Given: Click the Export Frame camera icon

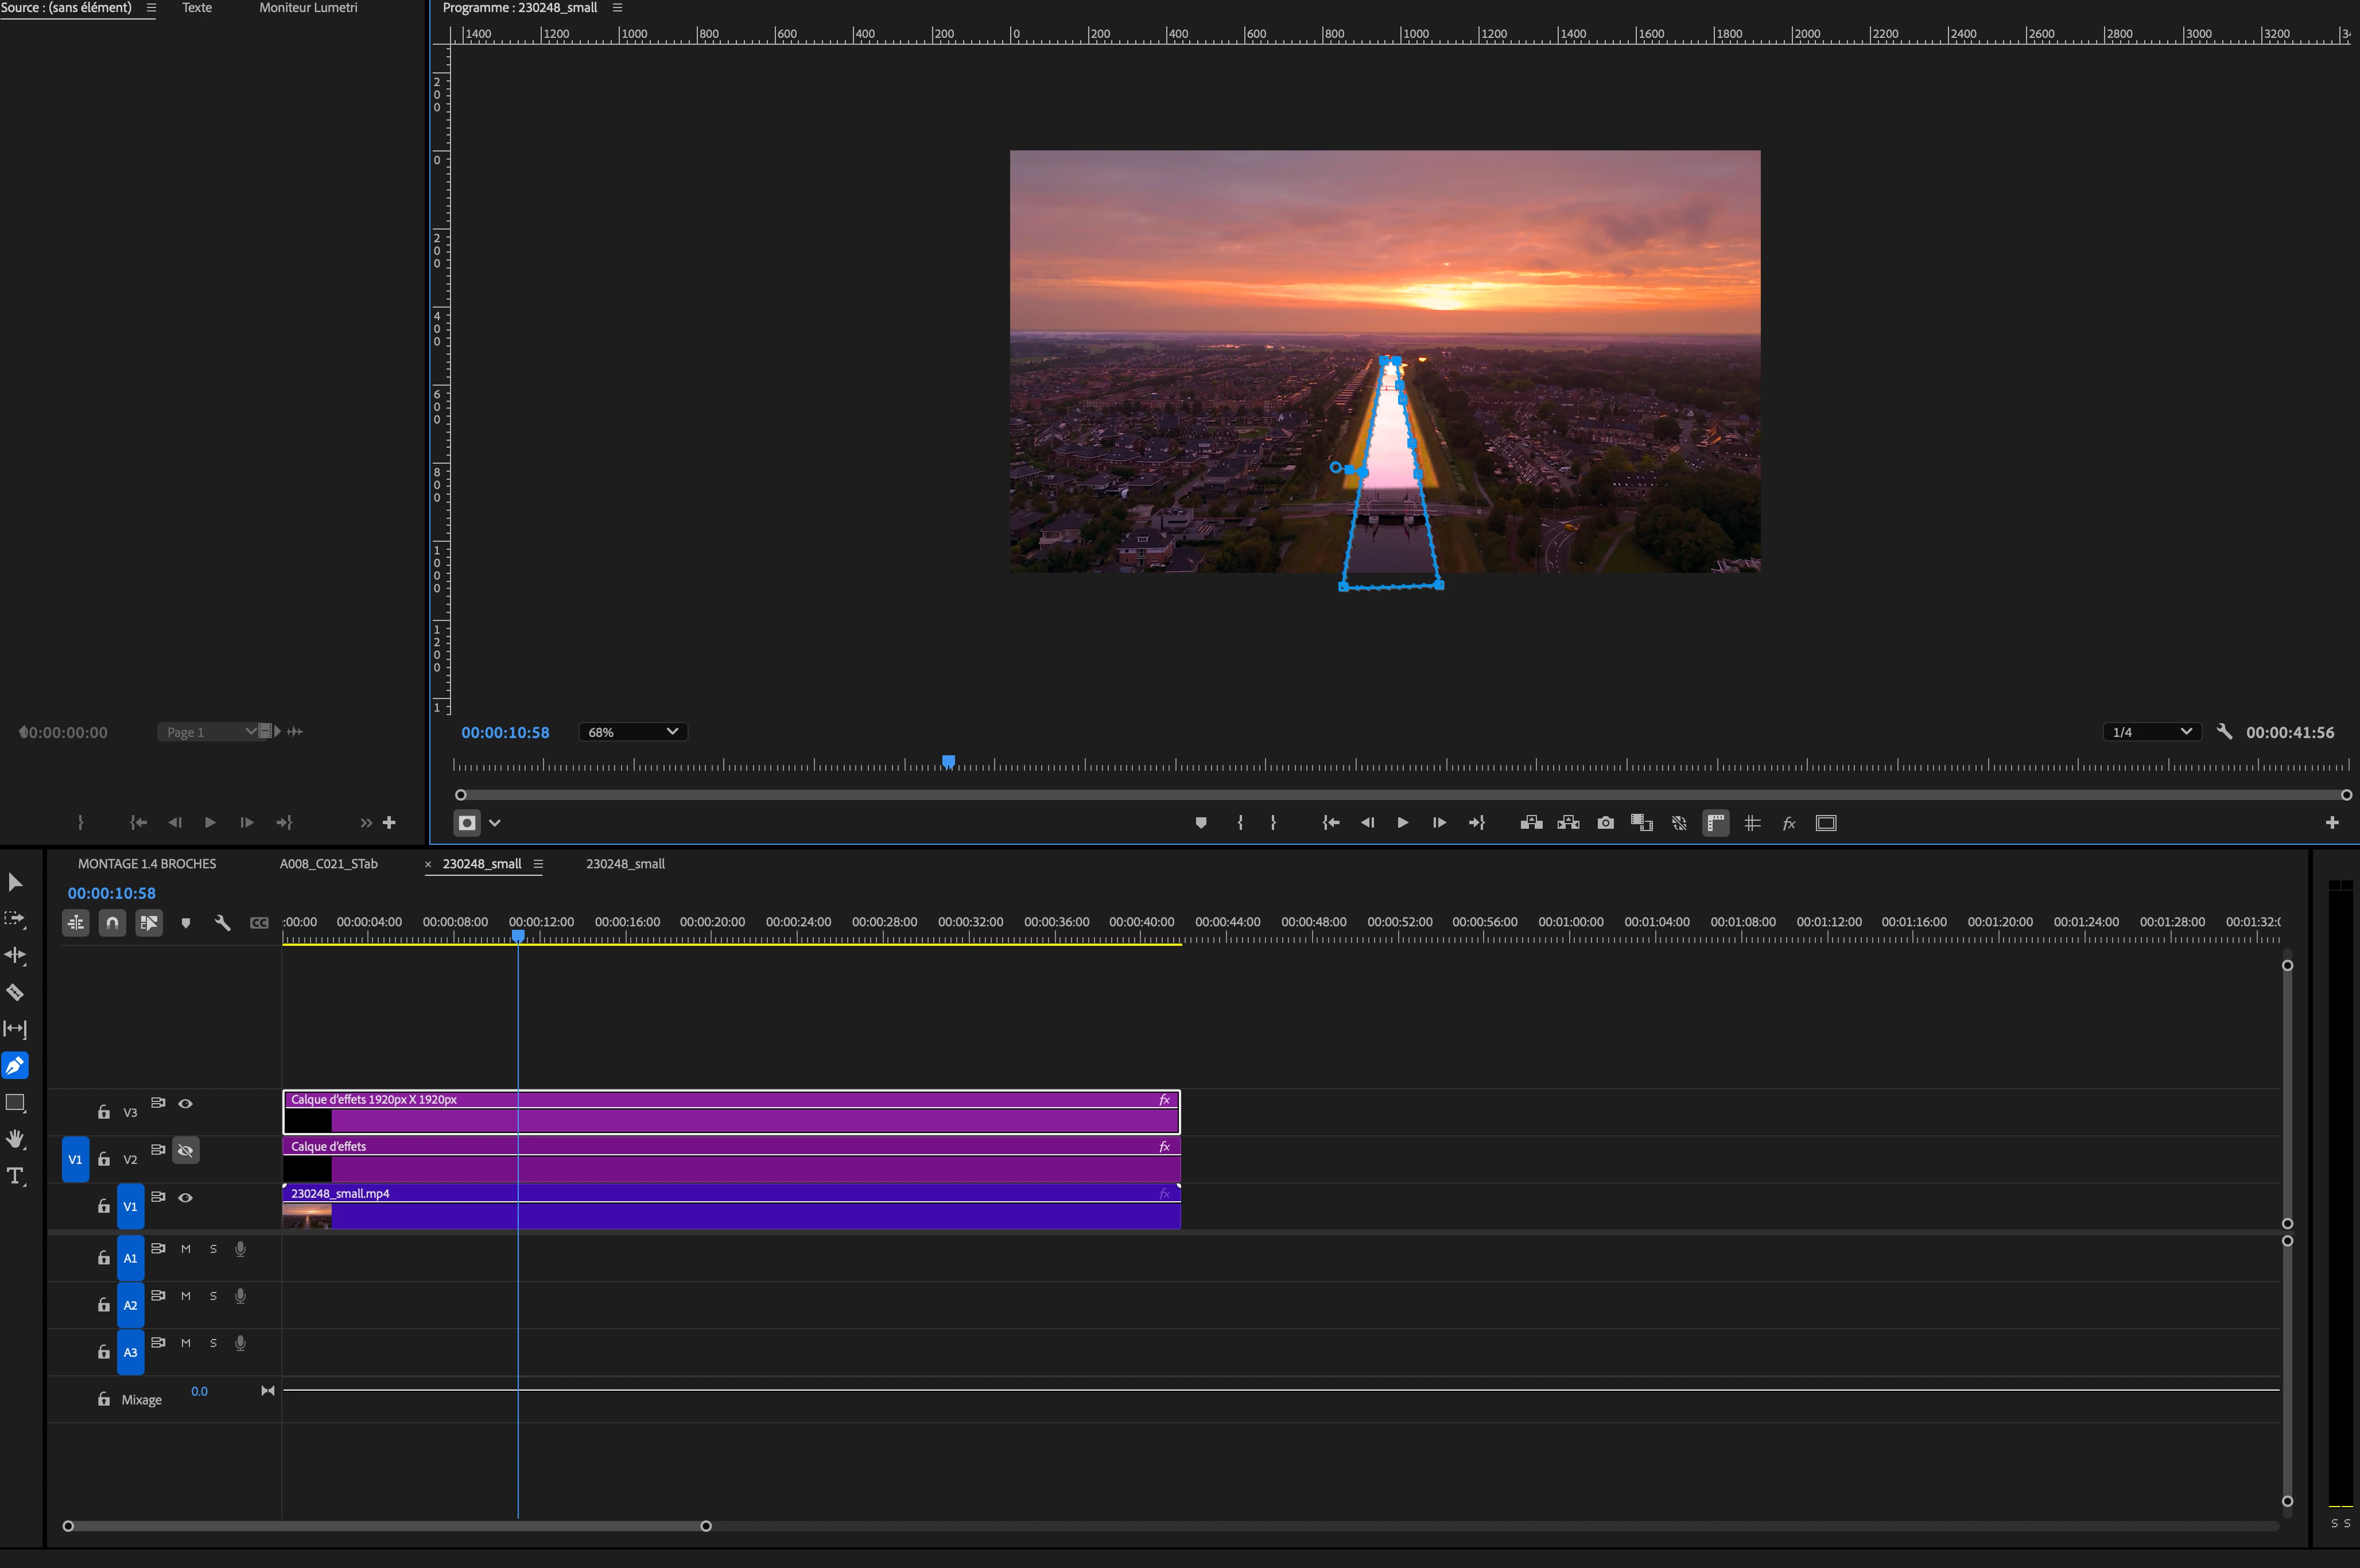Looking at the screenshot, I should tap(1605, 823).
